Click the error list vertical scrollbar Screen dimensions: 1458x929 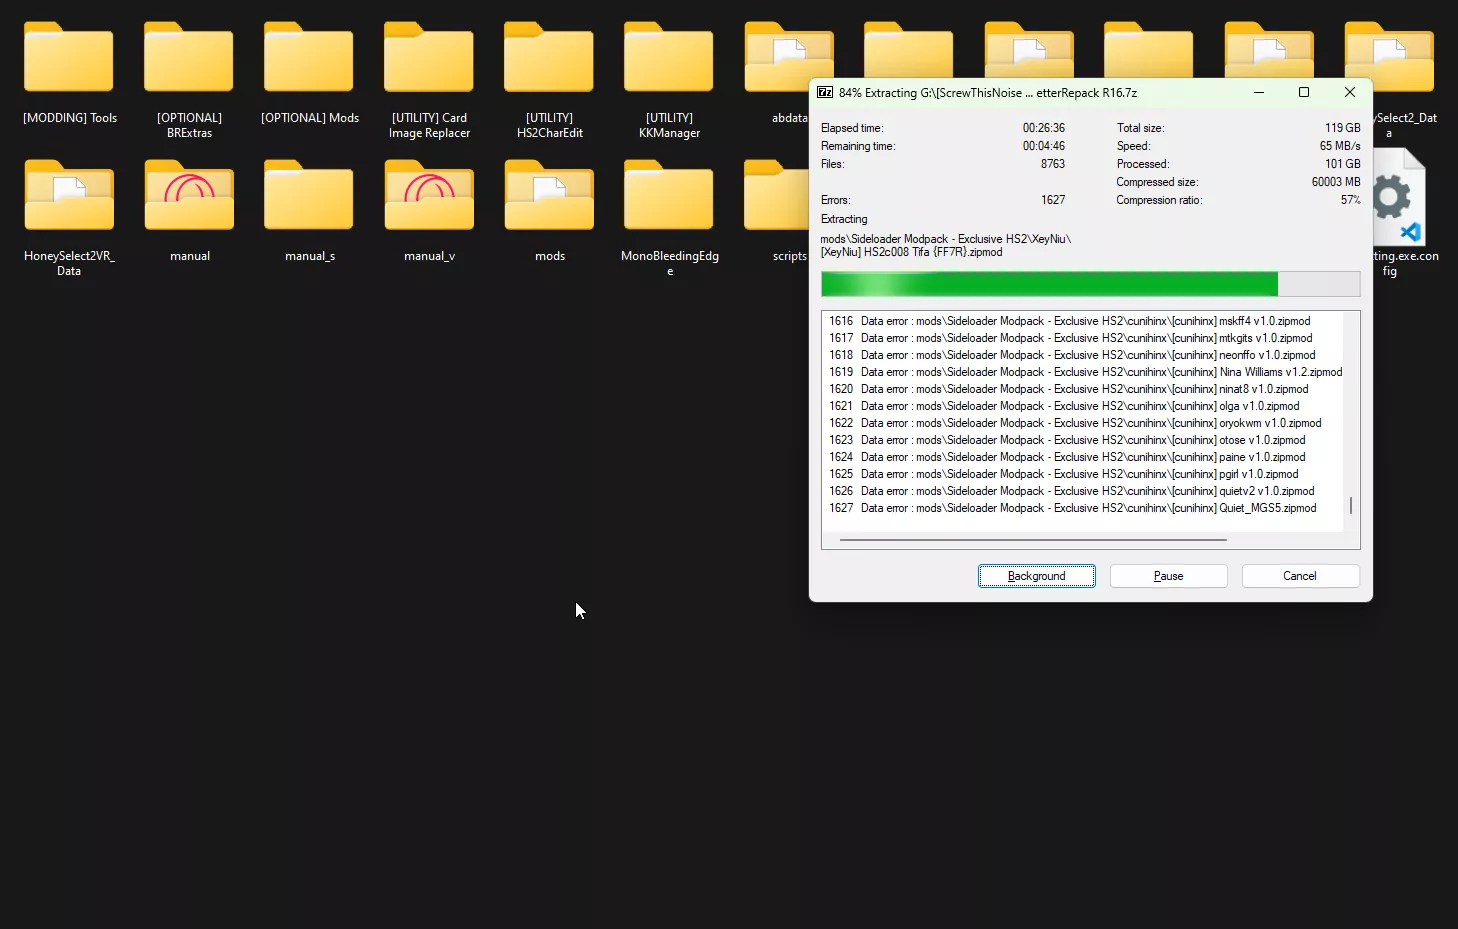(1351, 505)
